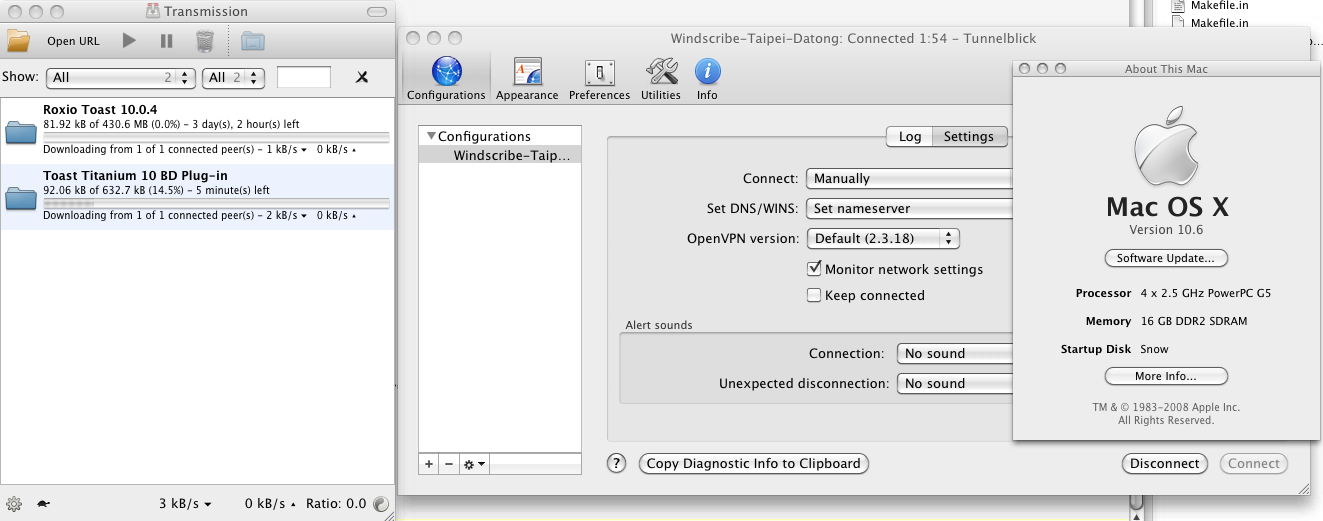Open Tunnelblick Configurations pane

click(446, 78)
